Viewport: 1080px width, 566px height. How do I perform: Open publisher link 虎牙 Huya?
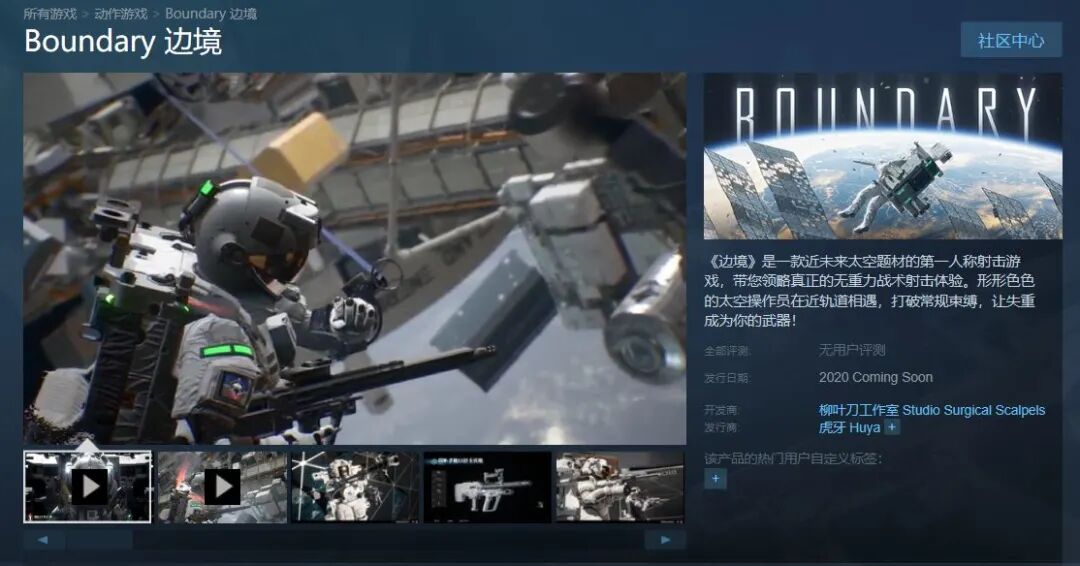849,428
